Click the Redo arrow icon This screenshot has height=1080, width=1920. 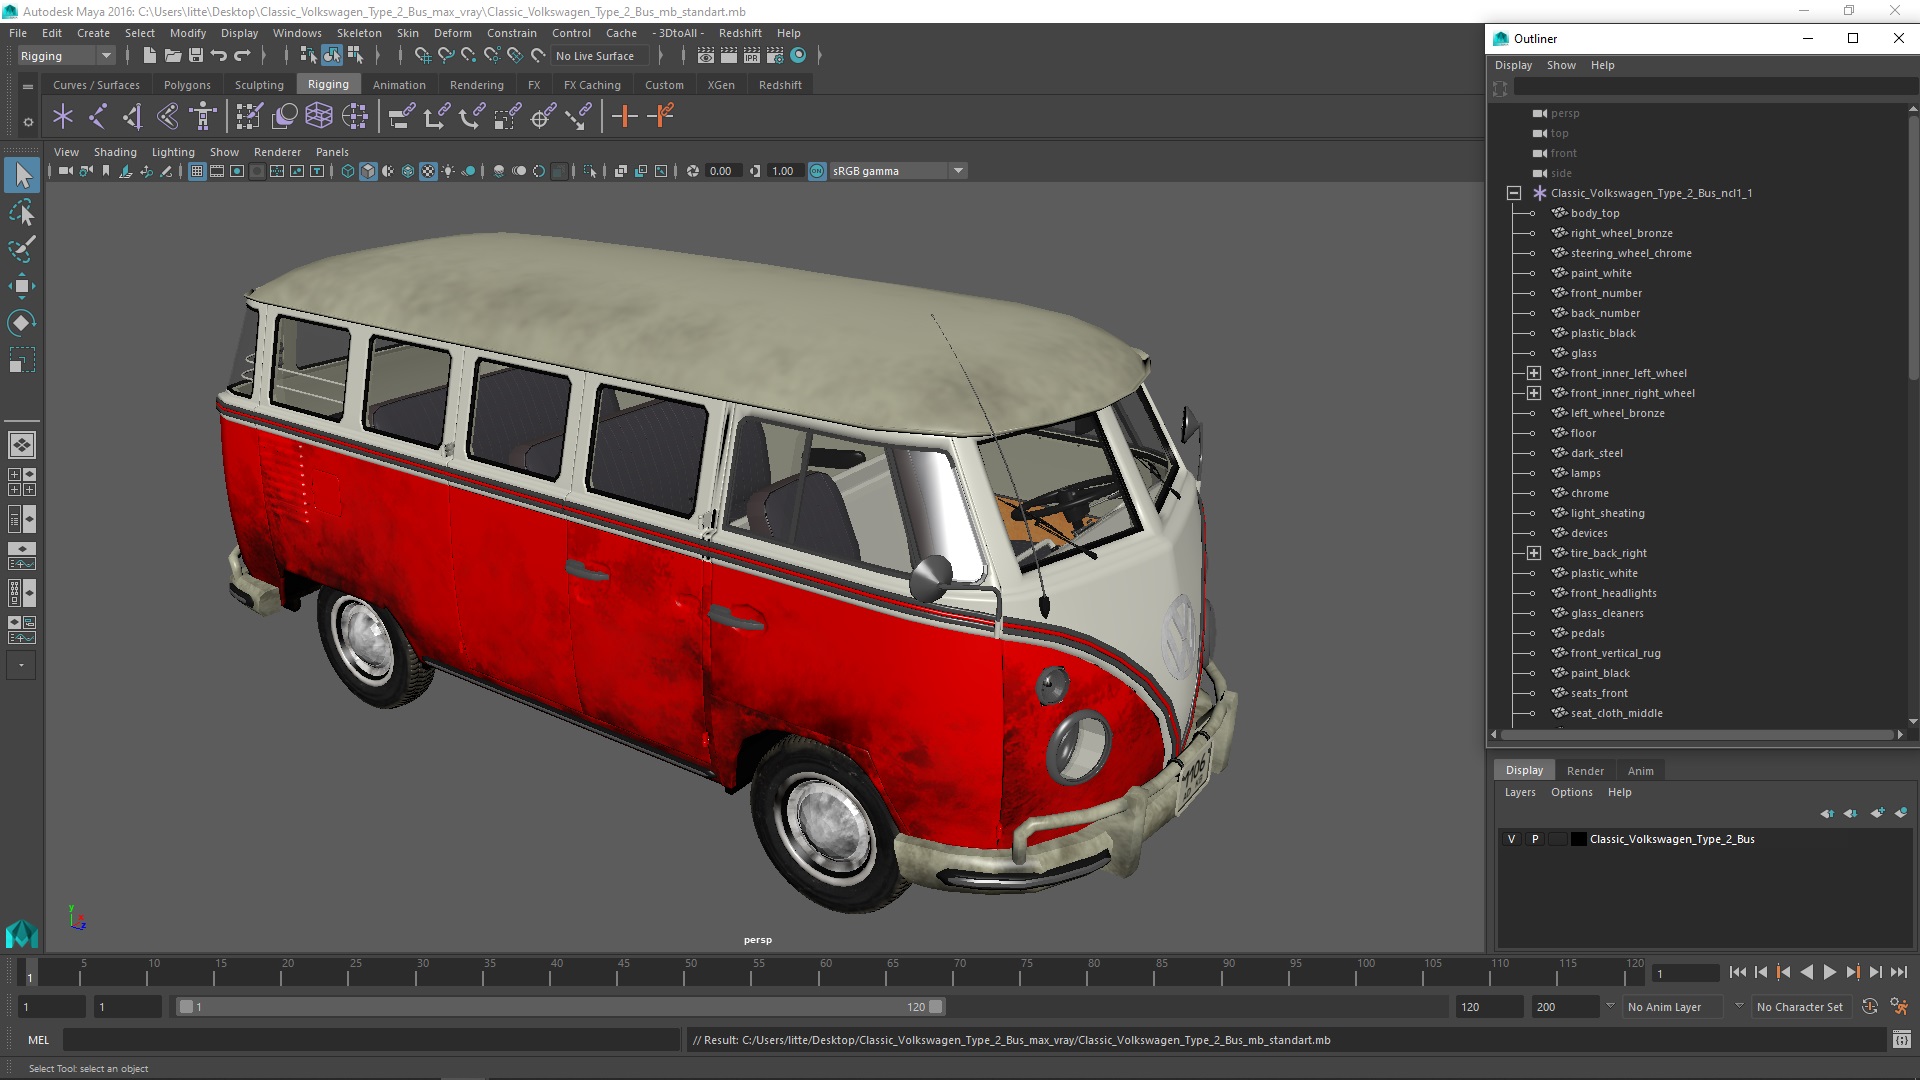click(242, 56)
